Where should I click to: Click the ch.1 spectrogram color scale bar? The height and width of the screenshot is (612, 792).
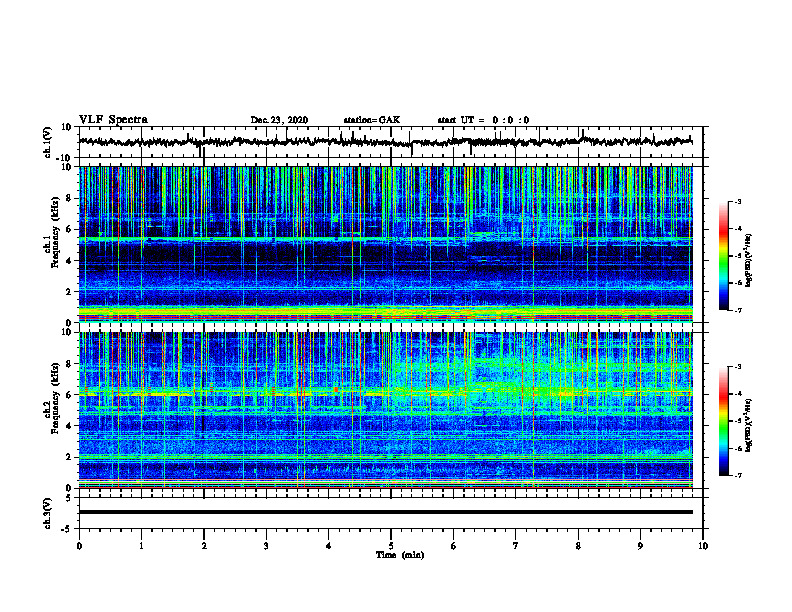723,256
